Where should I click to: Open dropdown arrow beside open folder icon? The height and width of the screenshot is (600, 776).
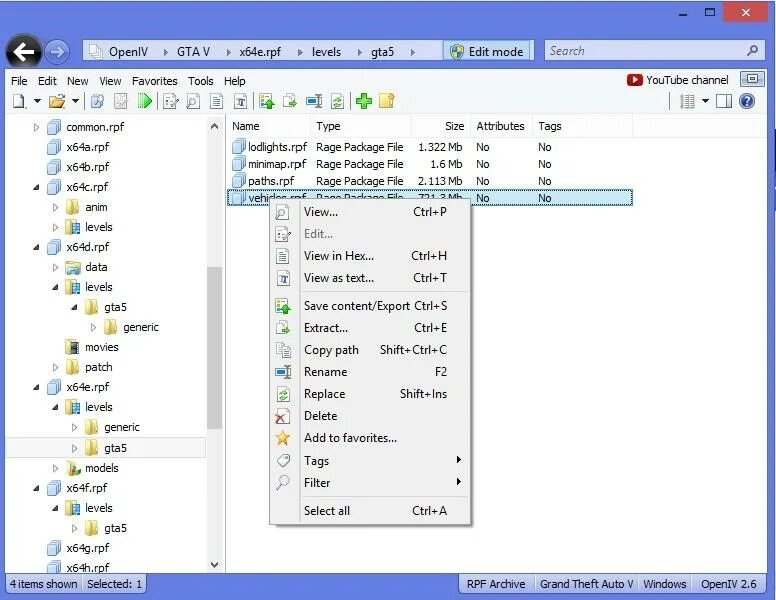pos(75,101)
